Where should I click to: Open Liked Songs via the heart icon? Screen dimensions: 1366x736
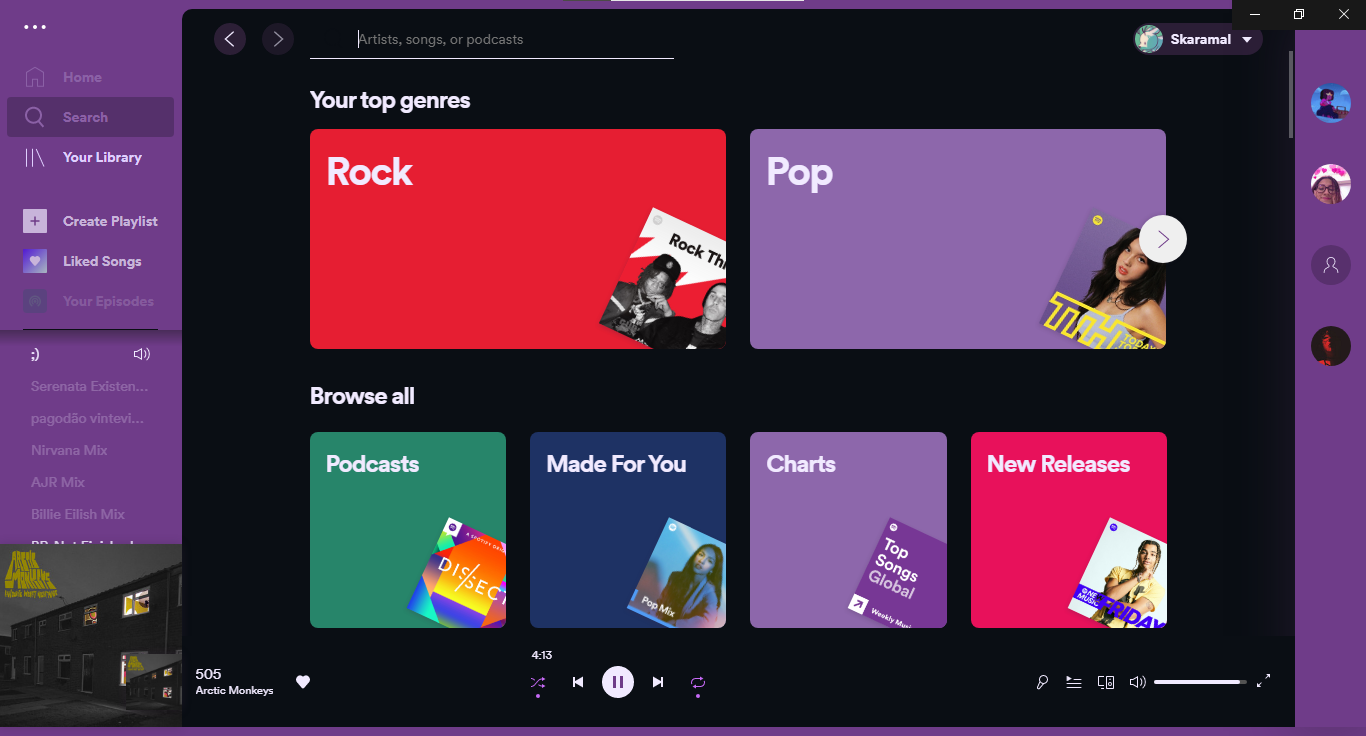click(x=35, y=261)
